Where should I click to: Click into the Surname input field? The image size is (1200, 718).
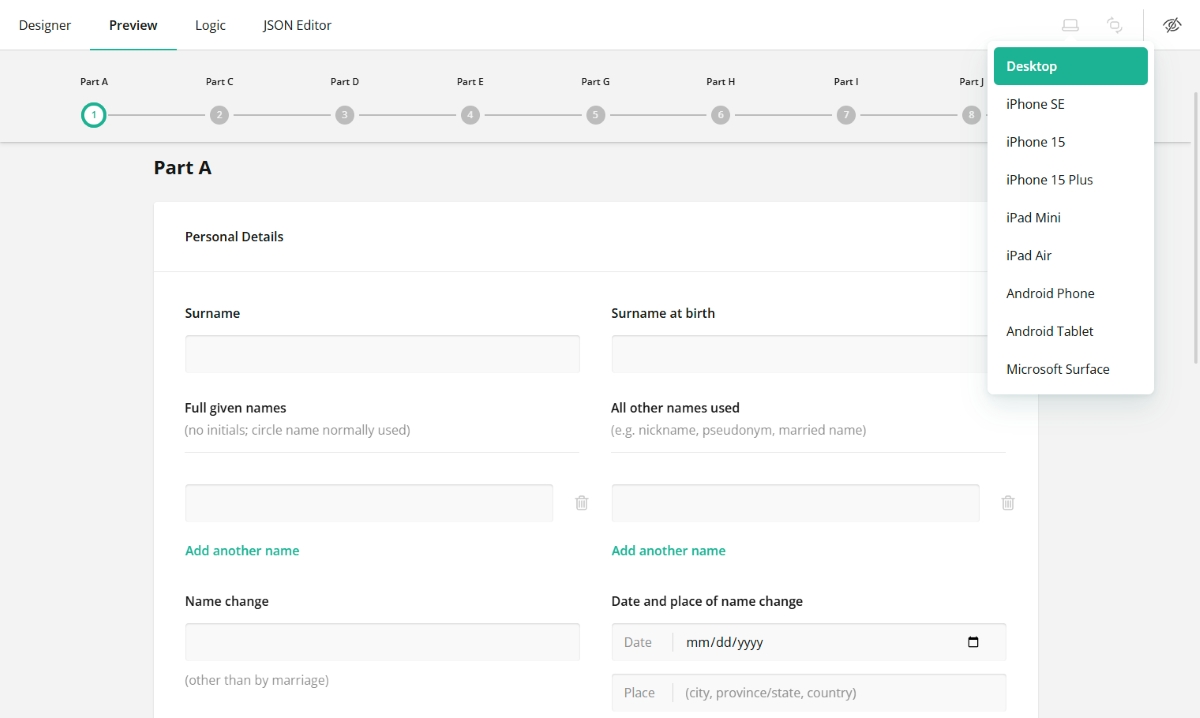(382, 354)
